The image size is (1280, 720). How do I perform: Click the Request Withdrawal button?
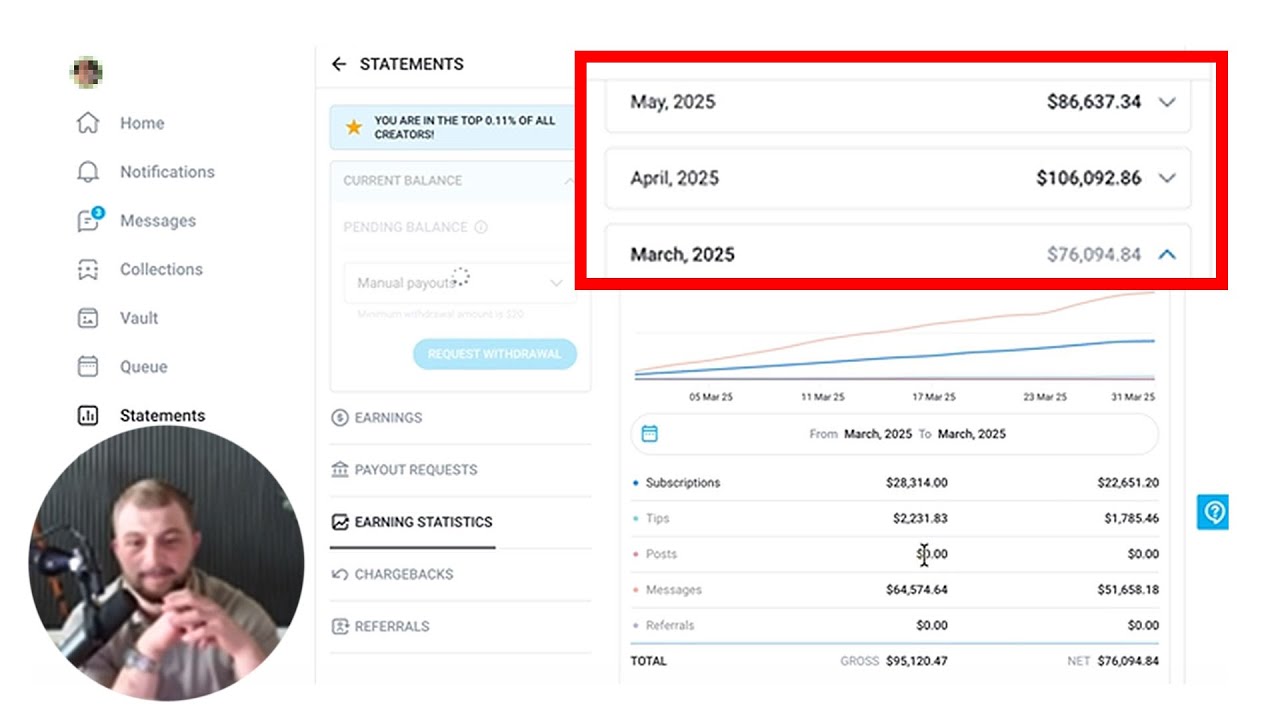495,354
